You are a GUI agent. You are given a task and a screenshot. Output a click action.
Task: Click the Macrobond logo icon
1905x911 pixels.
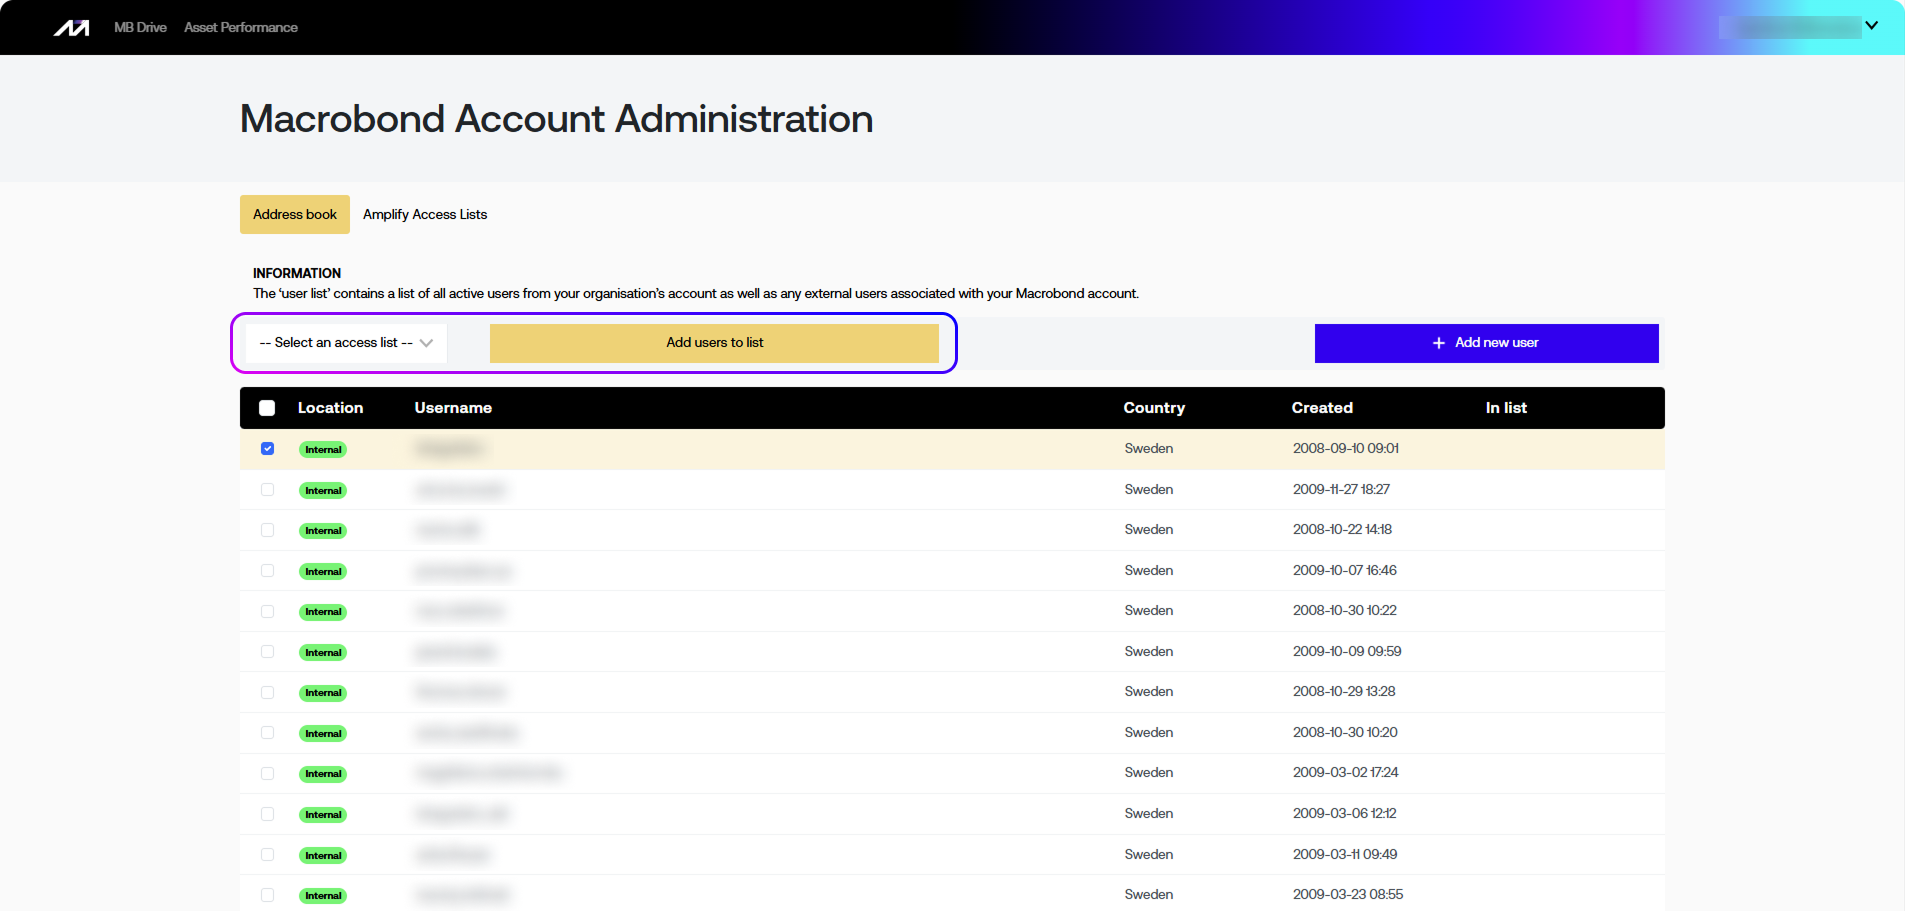coord(71,28)
